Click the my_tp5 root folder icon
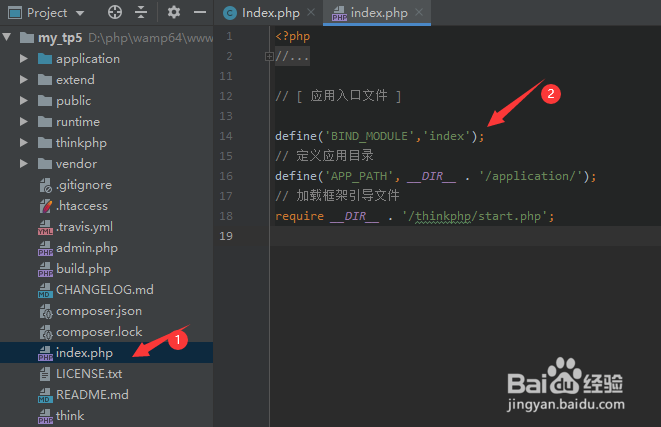 27,38
